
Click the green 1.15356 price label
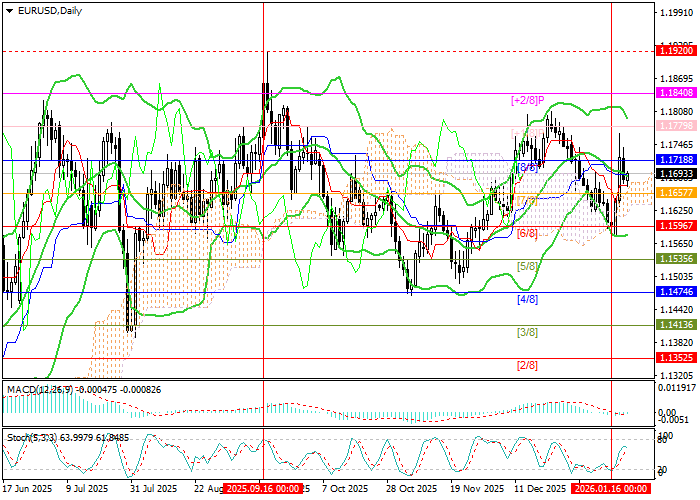pos(675,258)
